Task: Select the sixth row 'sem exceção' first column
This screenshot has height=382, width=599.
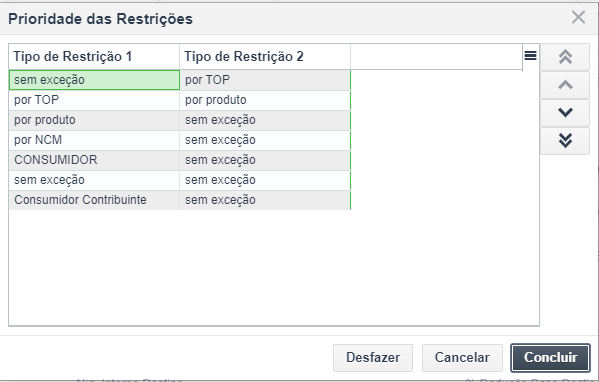Action: tap(94, 180)
